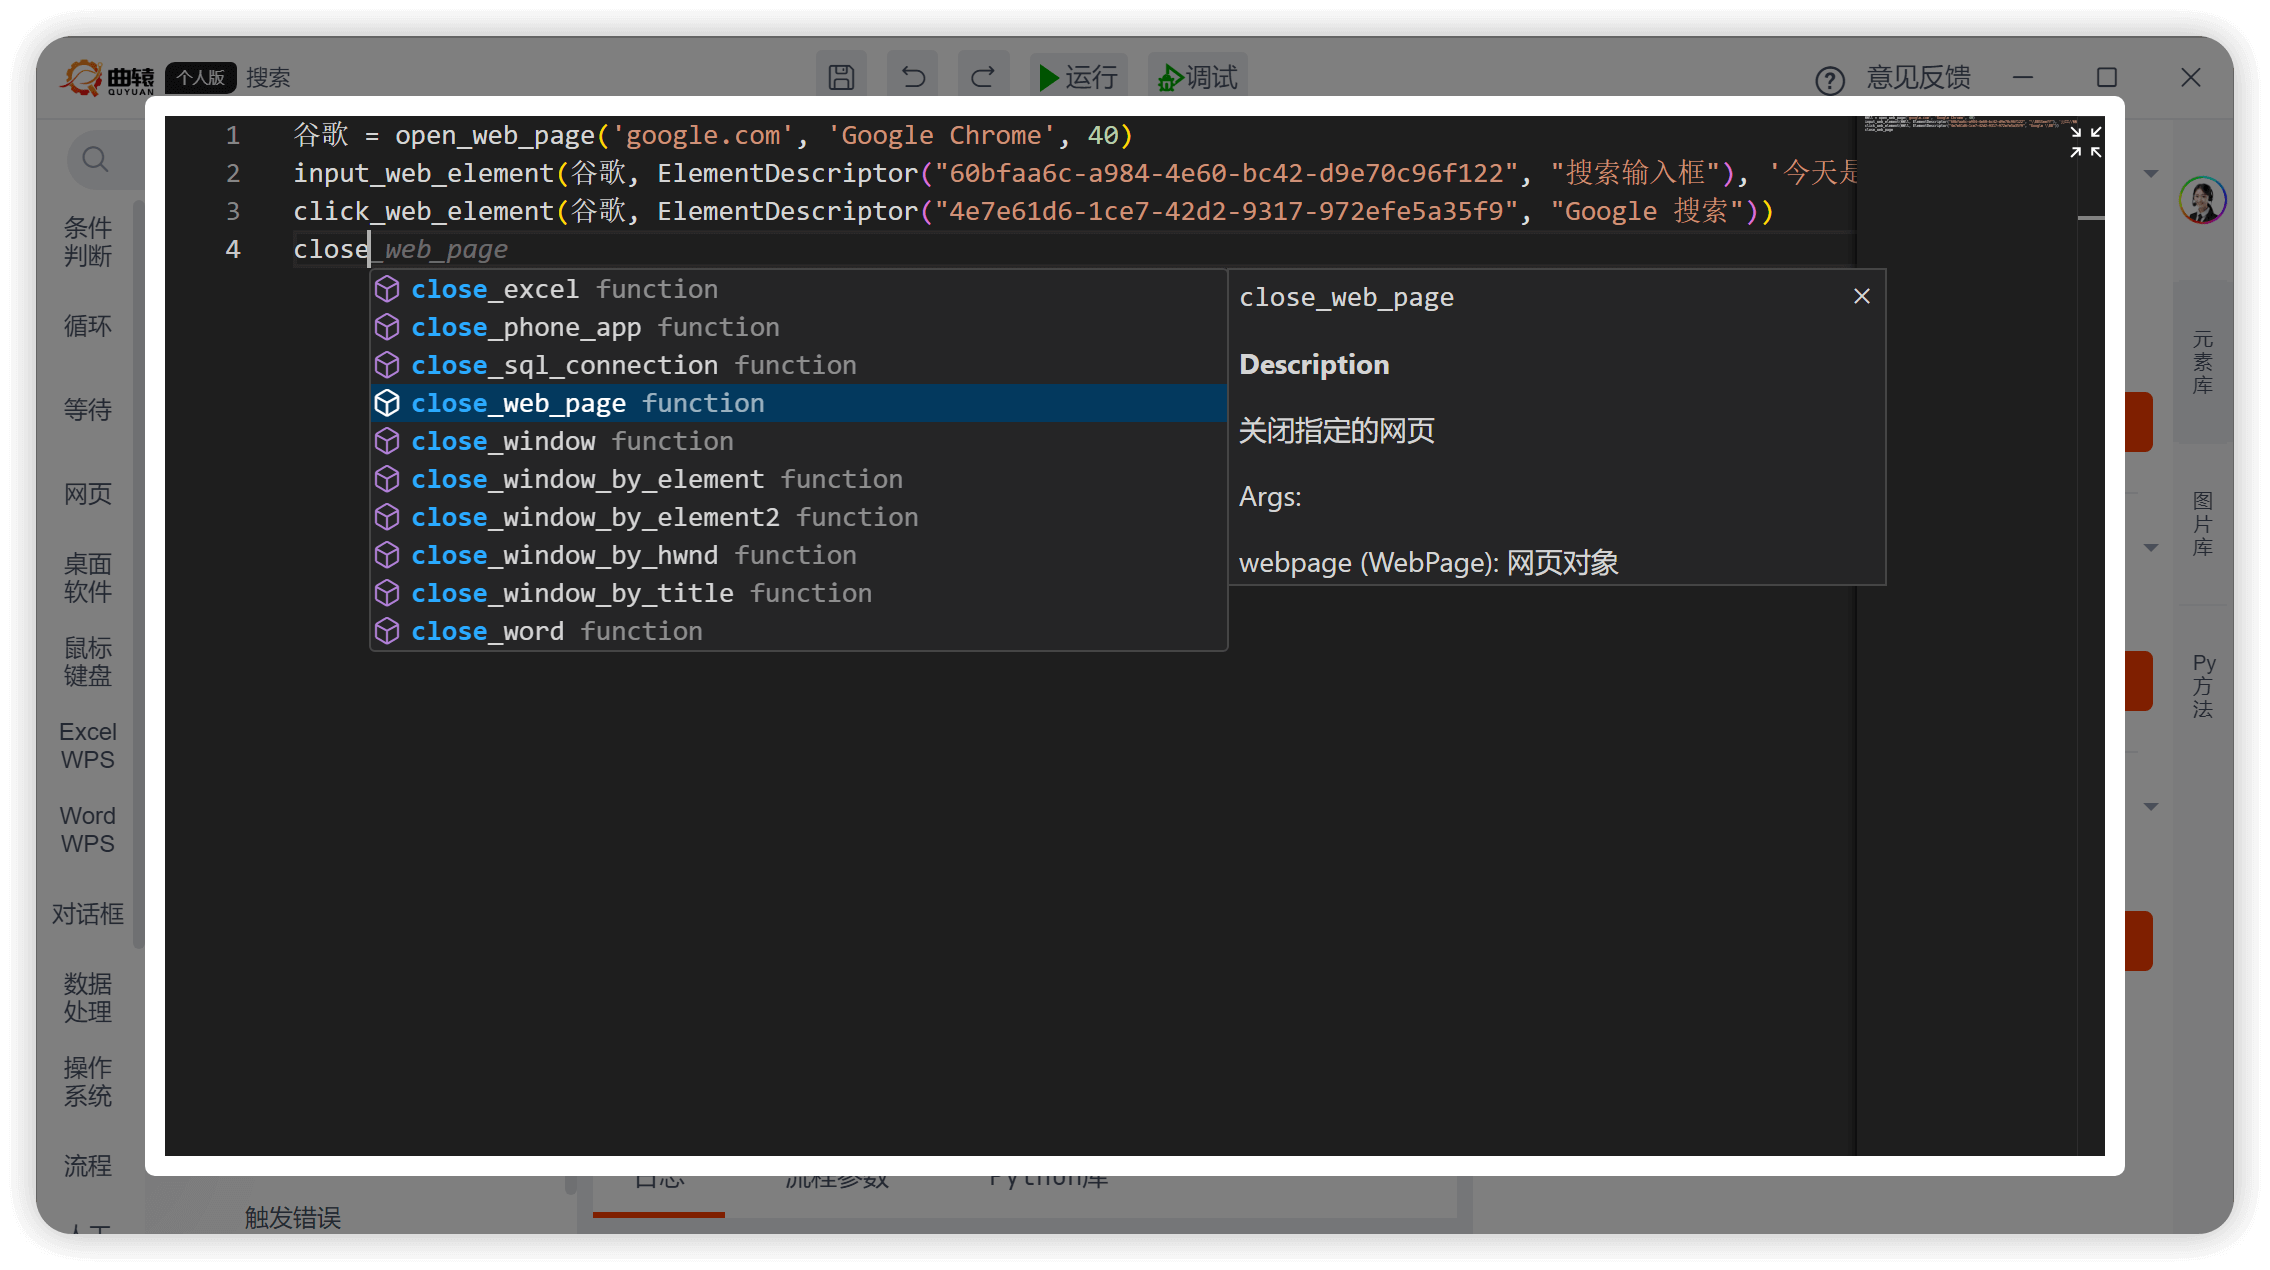Click the undo arrow icon
Image resolution: width=2270 pixels, height=1270 pixels.
coord(912,77)
